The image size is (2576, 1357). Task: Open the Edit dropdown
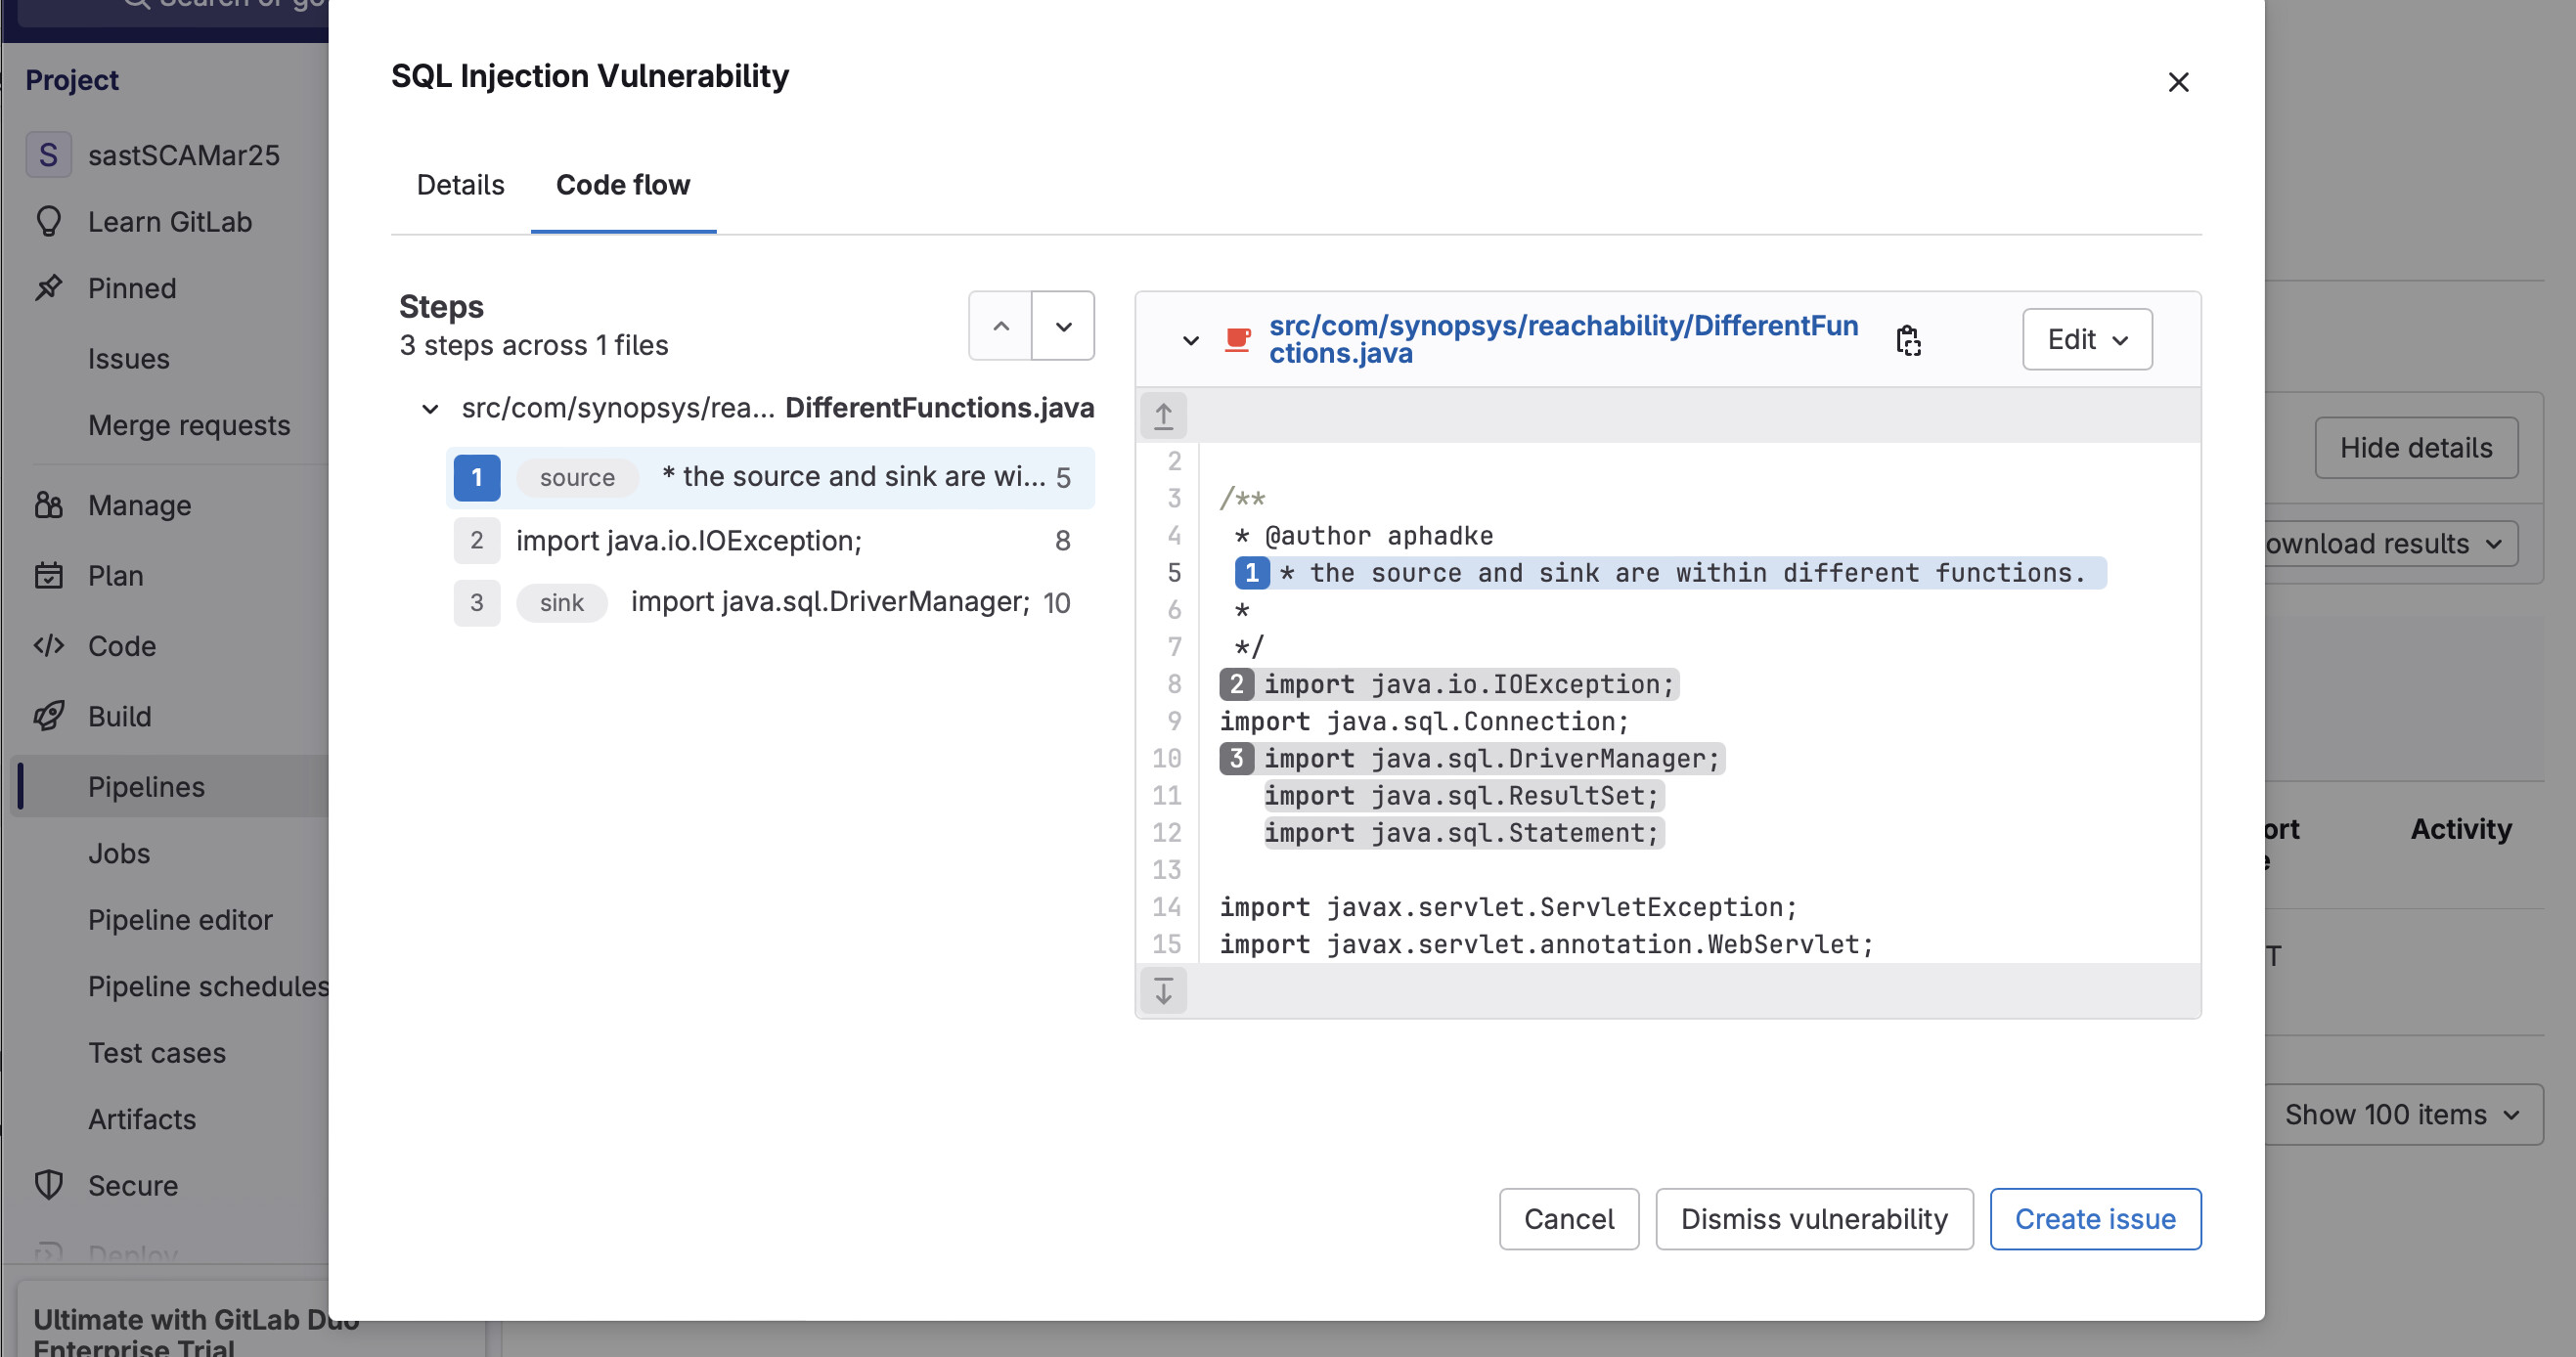[2086, 340]
